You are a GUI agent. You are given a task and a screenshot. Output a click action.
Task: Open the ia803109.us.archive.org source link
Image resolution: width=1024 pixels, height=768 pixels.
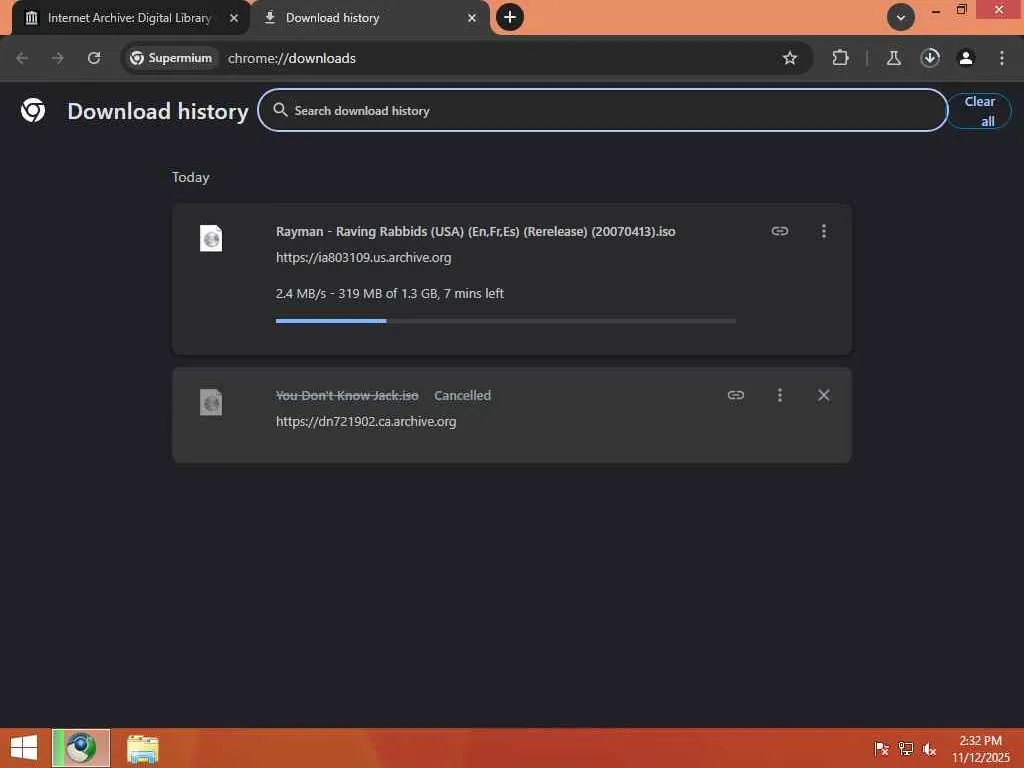click(363, 258)
